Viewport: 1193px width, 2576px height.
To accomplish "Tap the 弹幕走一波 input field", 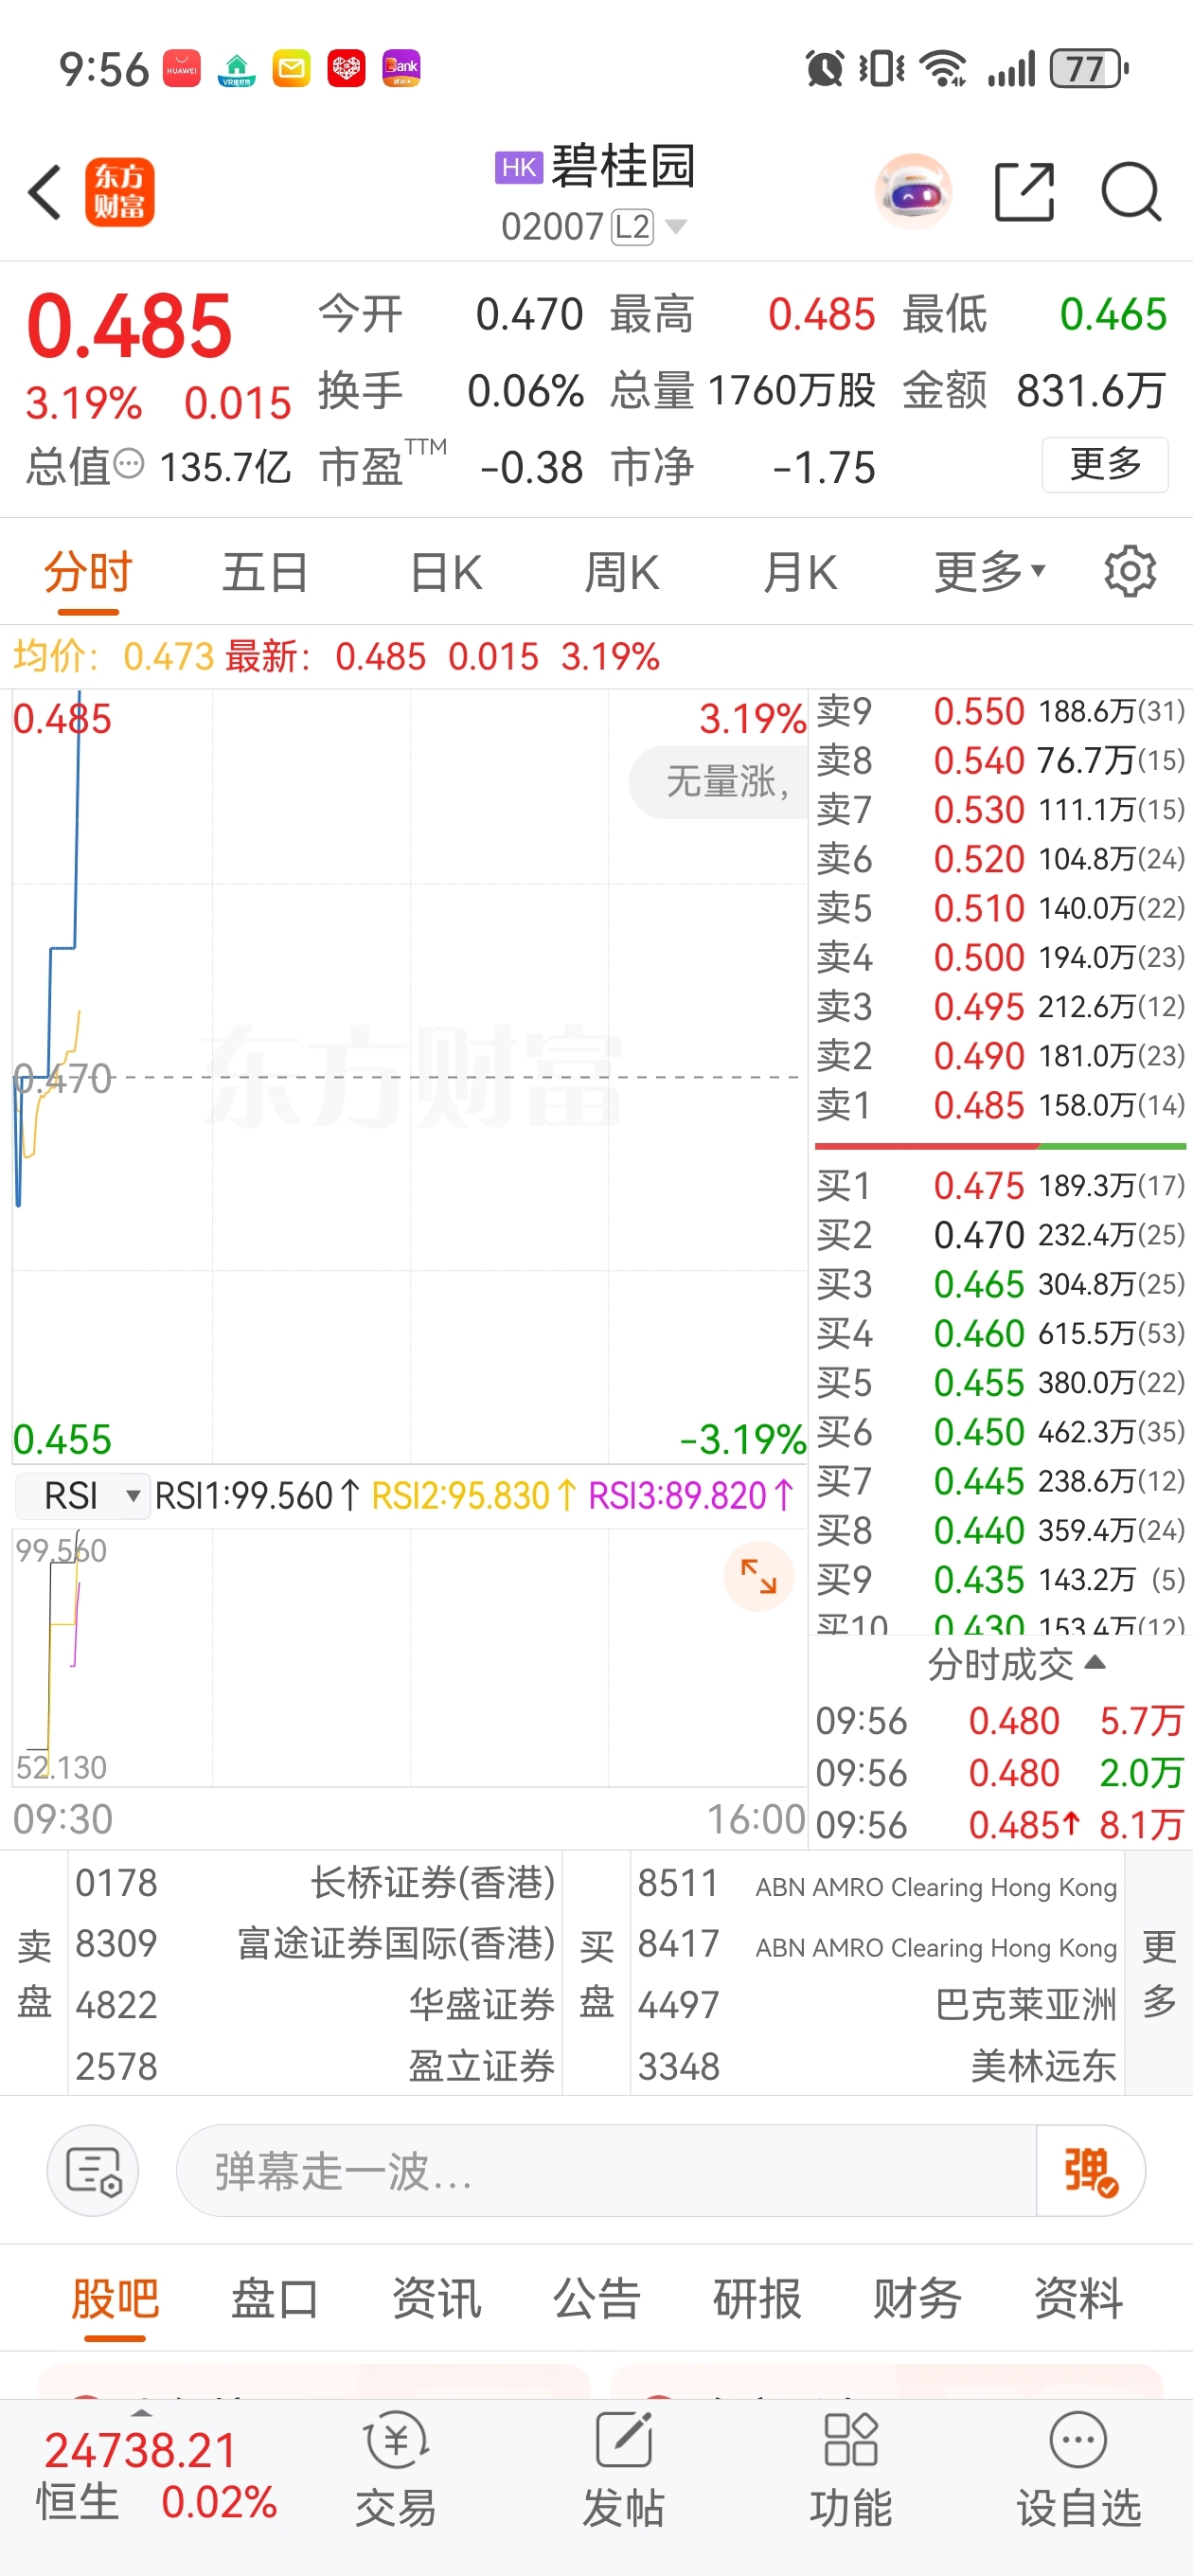I will (x=606, y=2171).
